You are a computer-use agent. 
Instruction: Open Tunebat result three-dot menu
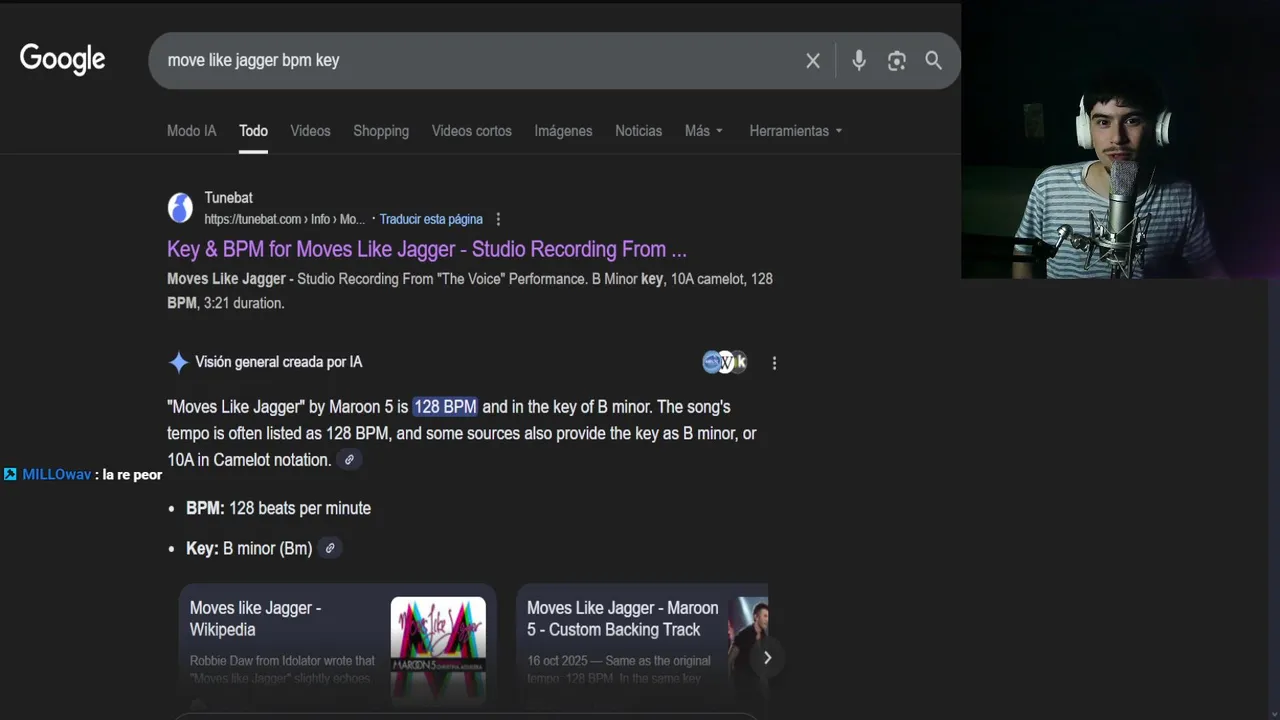point(498,219)
